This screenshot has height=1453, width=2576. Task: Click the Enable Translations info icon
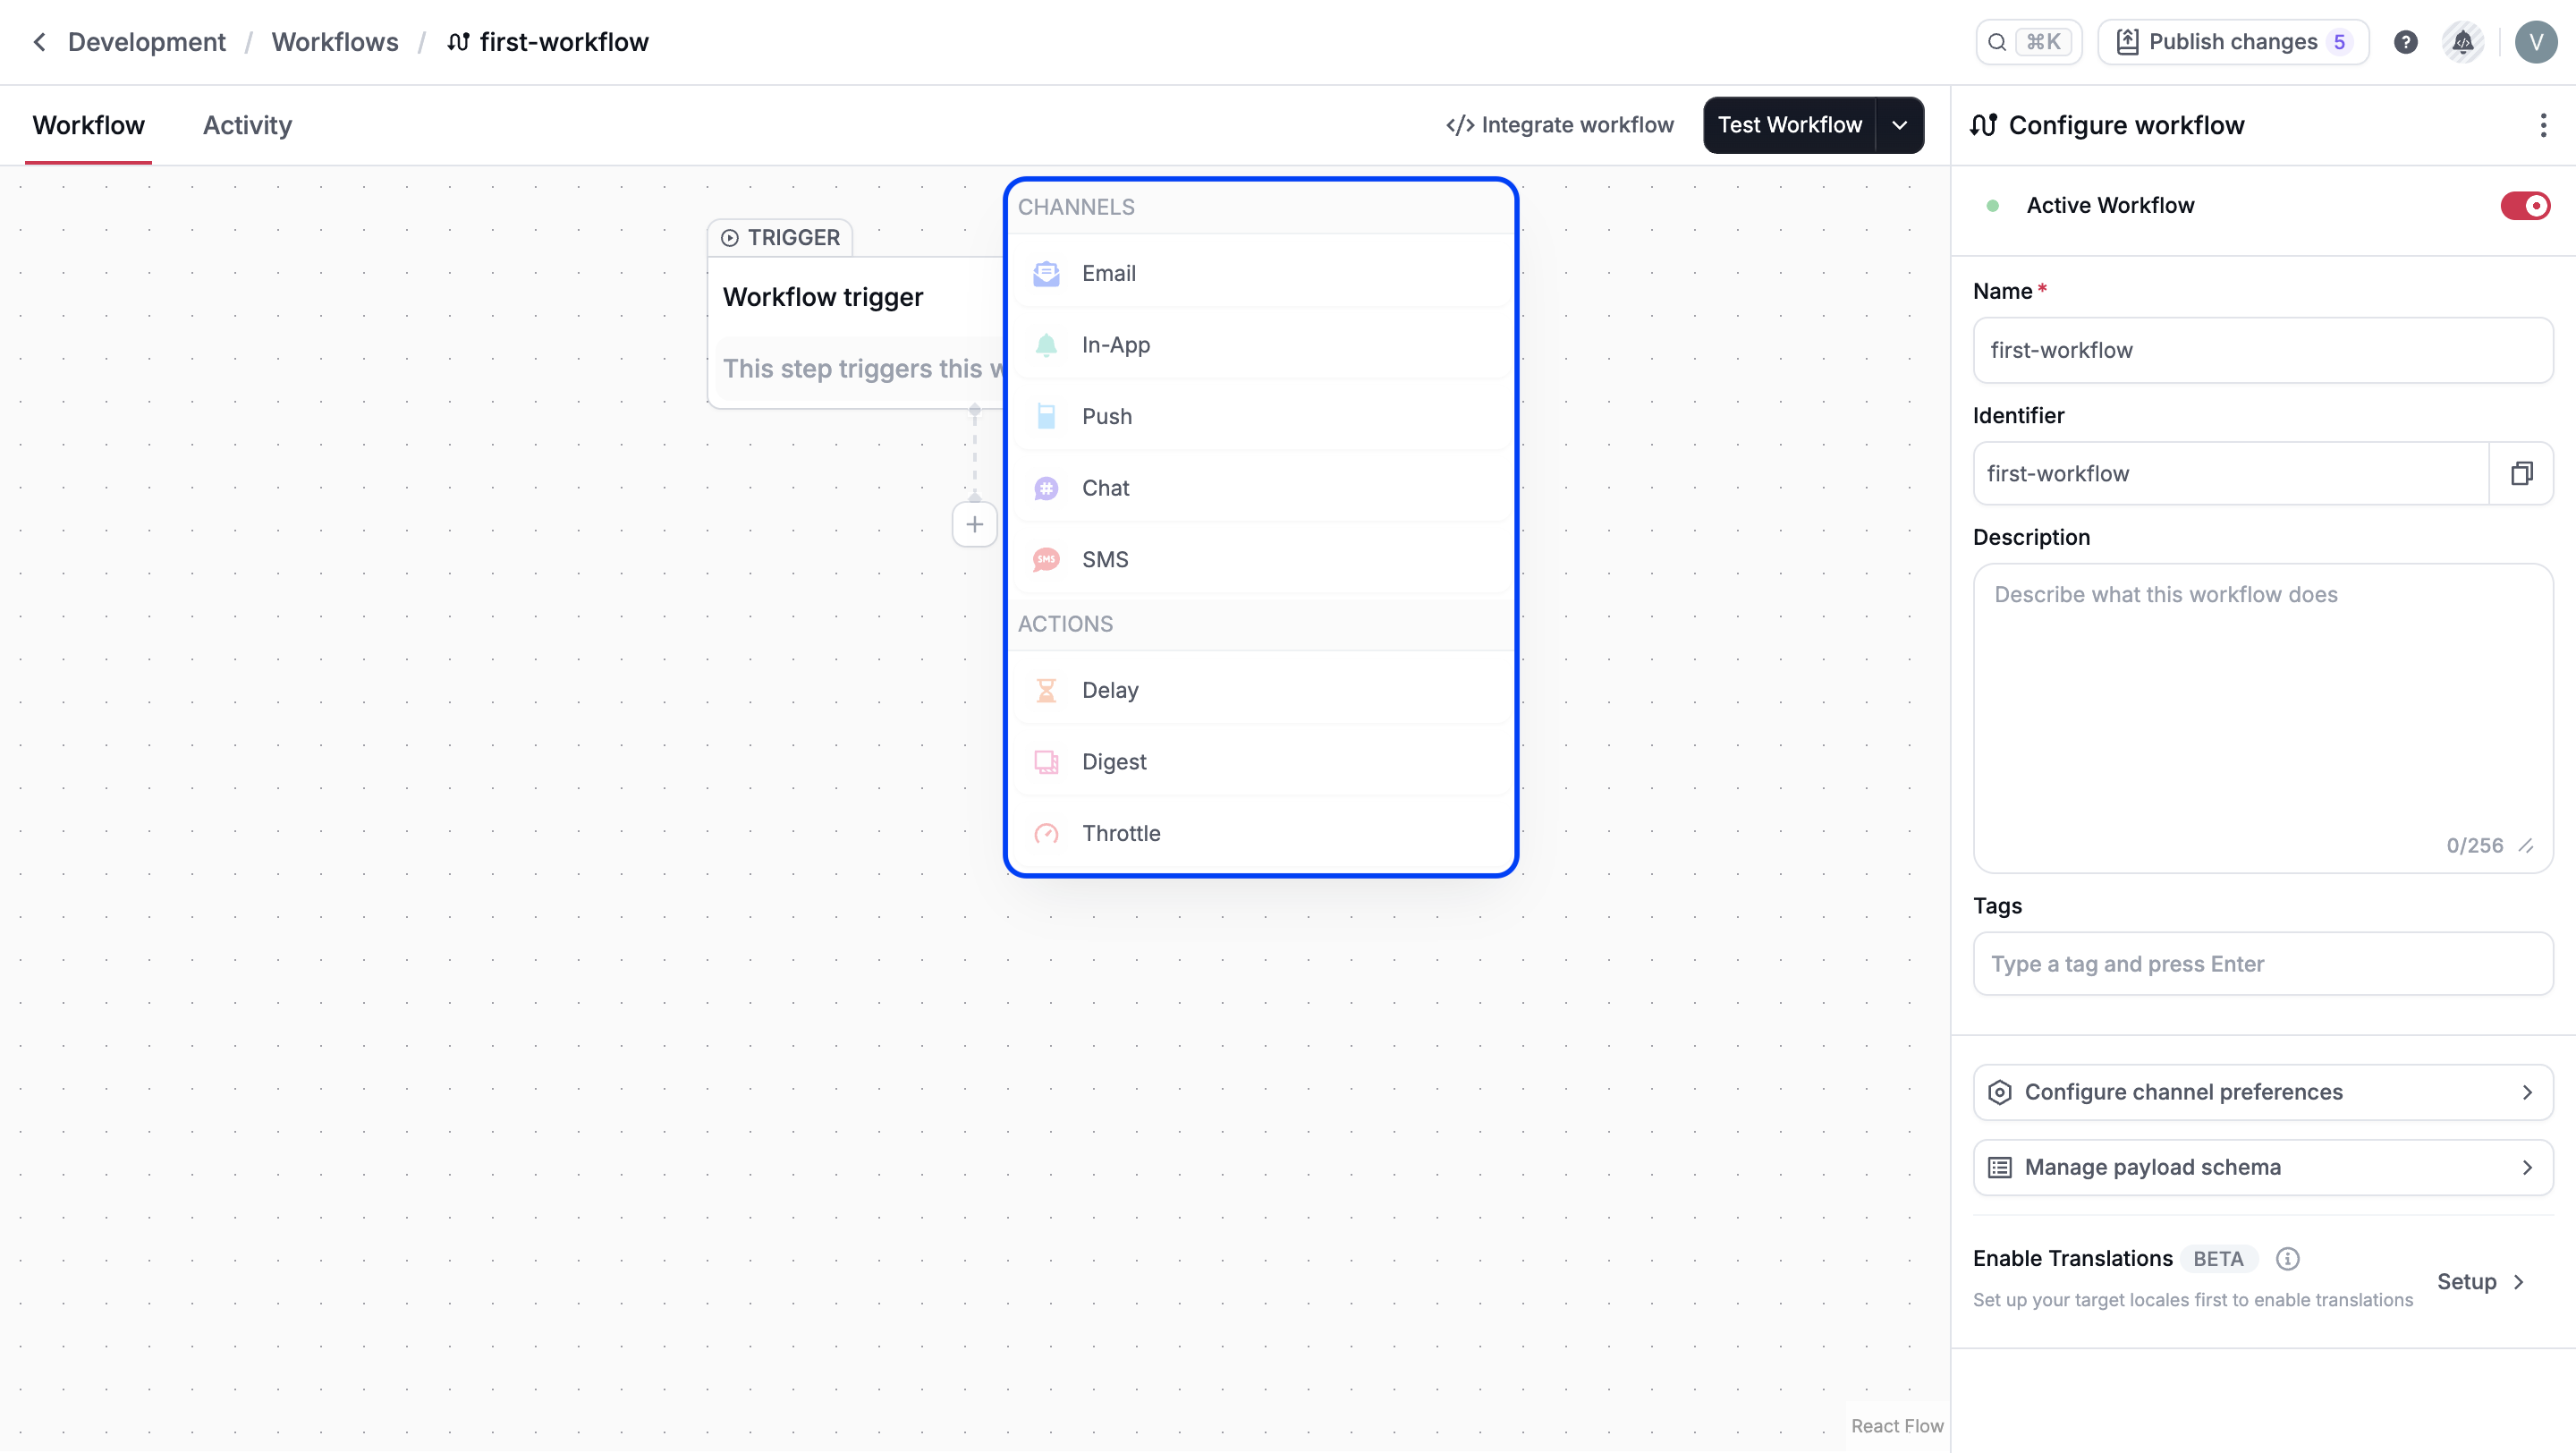[2287, 1258]
